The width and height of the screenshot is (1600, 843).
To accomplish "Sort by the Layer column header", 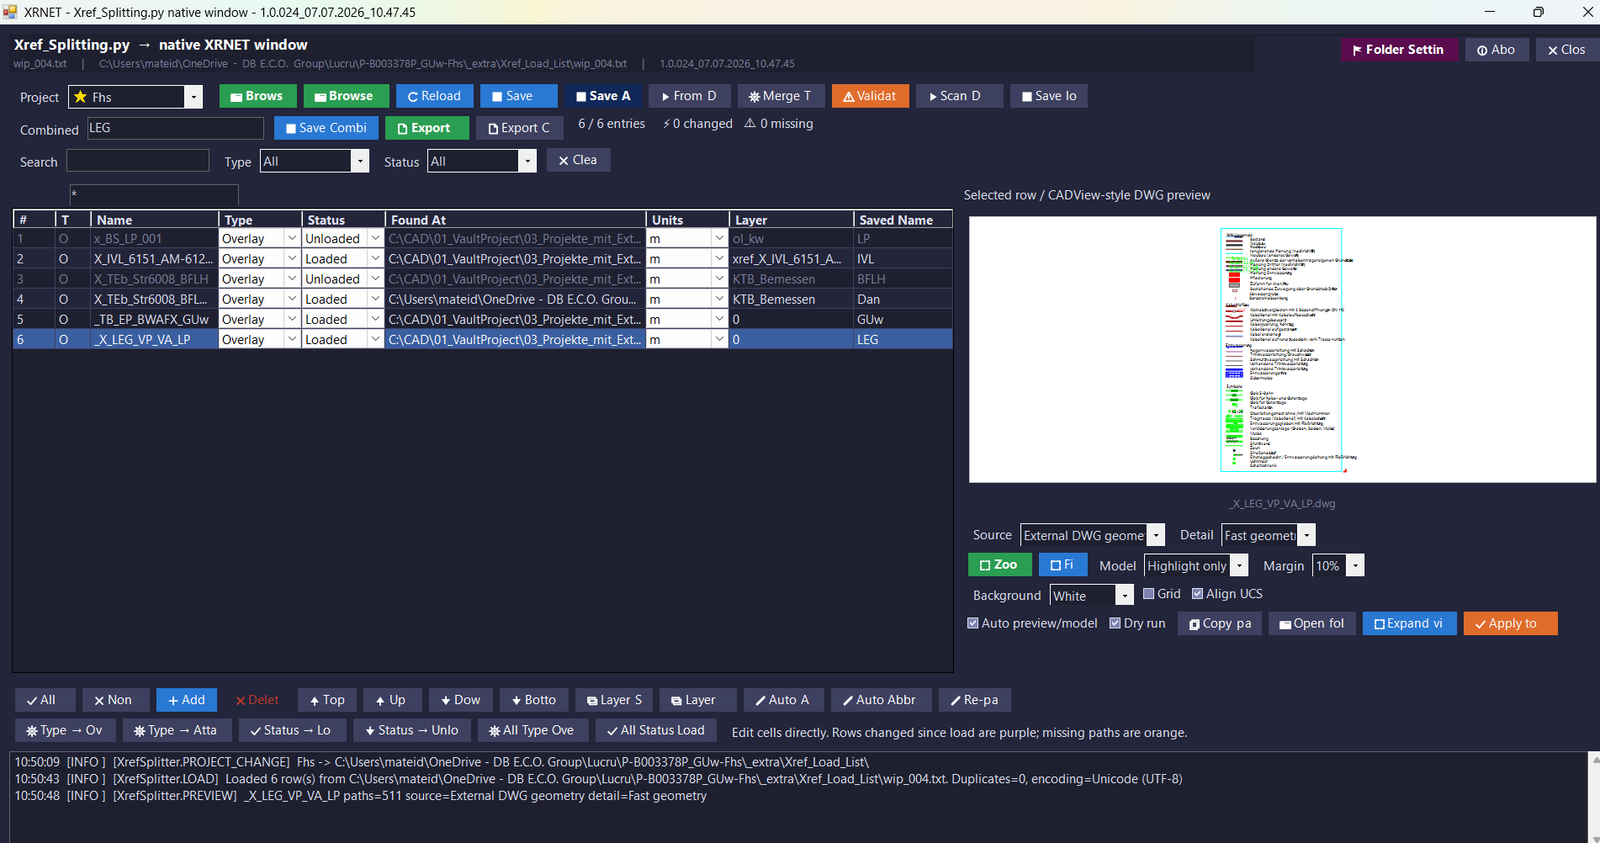I will [x=791, y=220].
